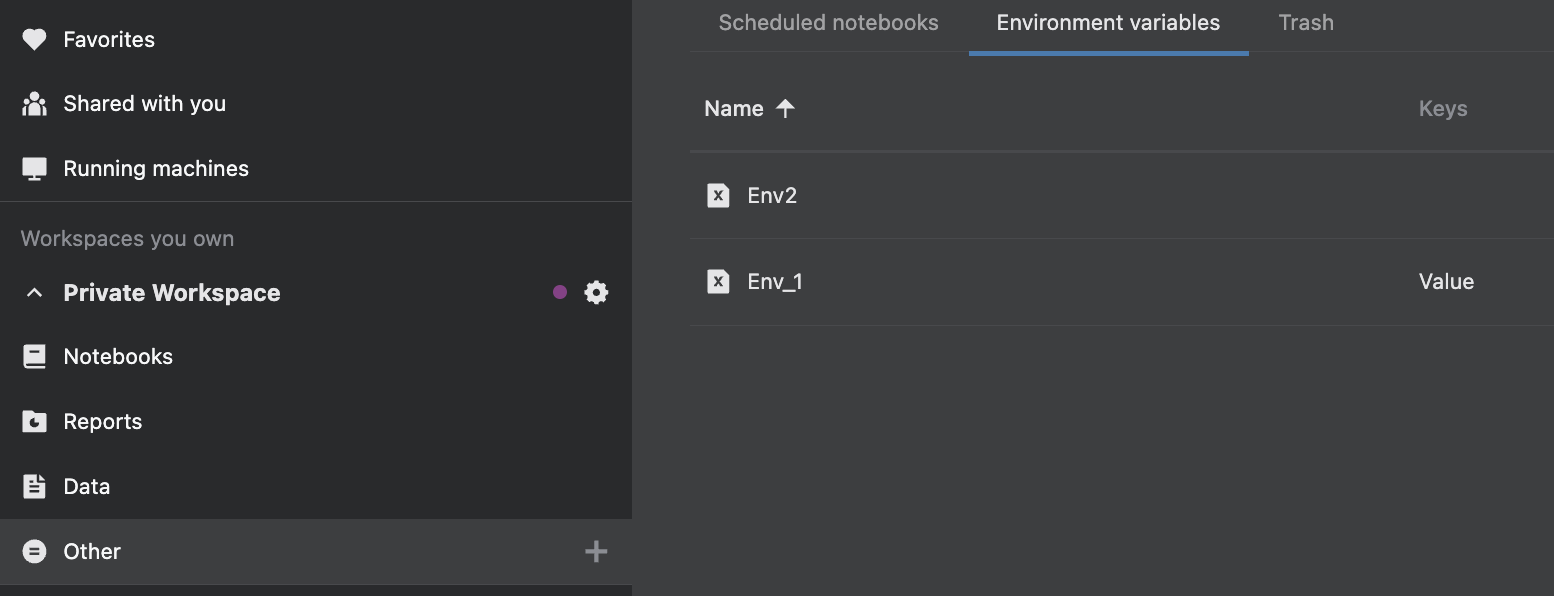Screen dimensions: 1554x596
Task: Click the Notebooks sidebar icon
Action: pos(35,356)
